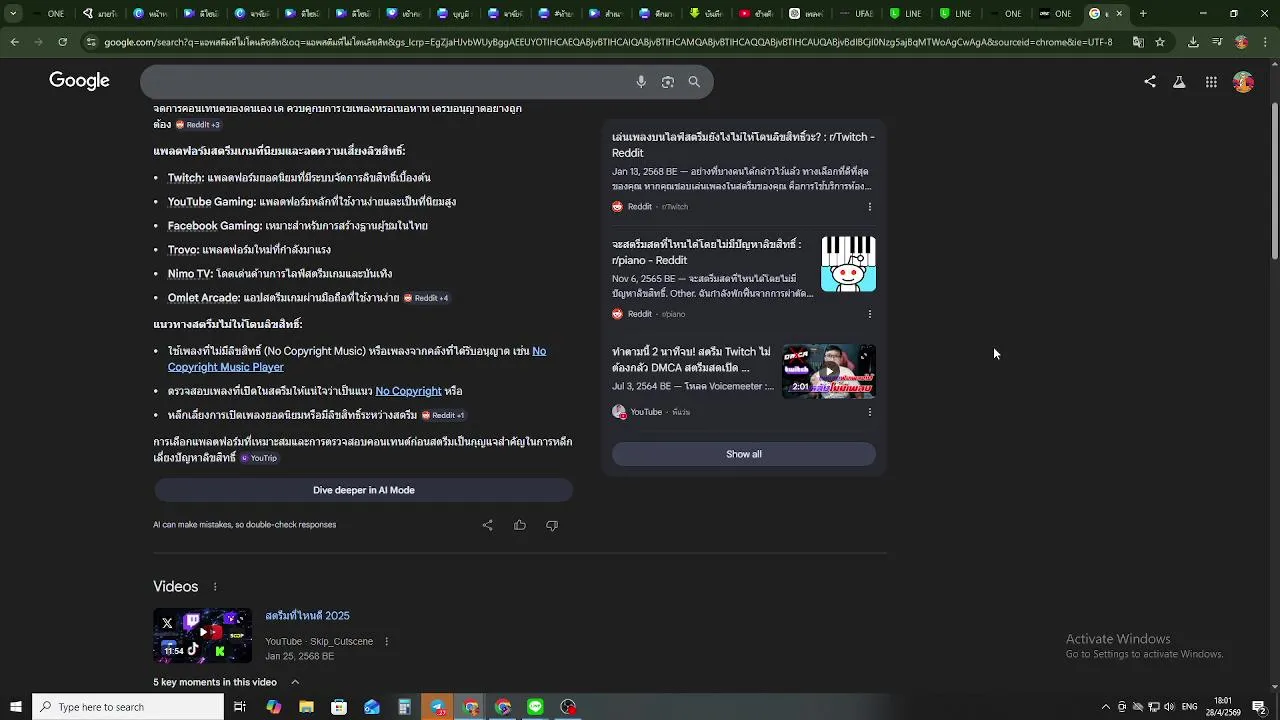Open the r/Twitch Reddit result title
Viewport: 1280px width, 720px height.
(x=743, y=145)
